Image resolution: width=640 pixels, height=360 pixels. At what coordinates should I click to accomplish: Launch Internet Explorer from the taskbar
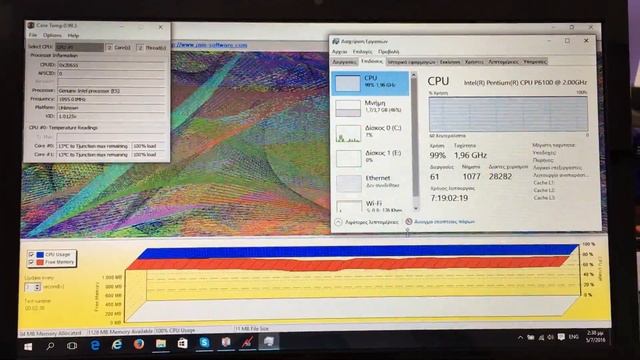pyautogui.click(x=117, y=345)
